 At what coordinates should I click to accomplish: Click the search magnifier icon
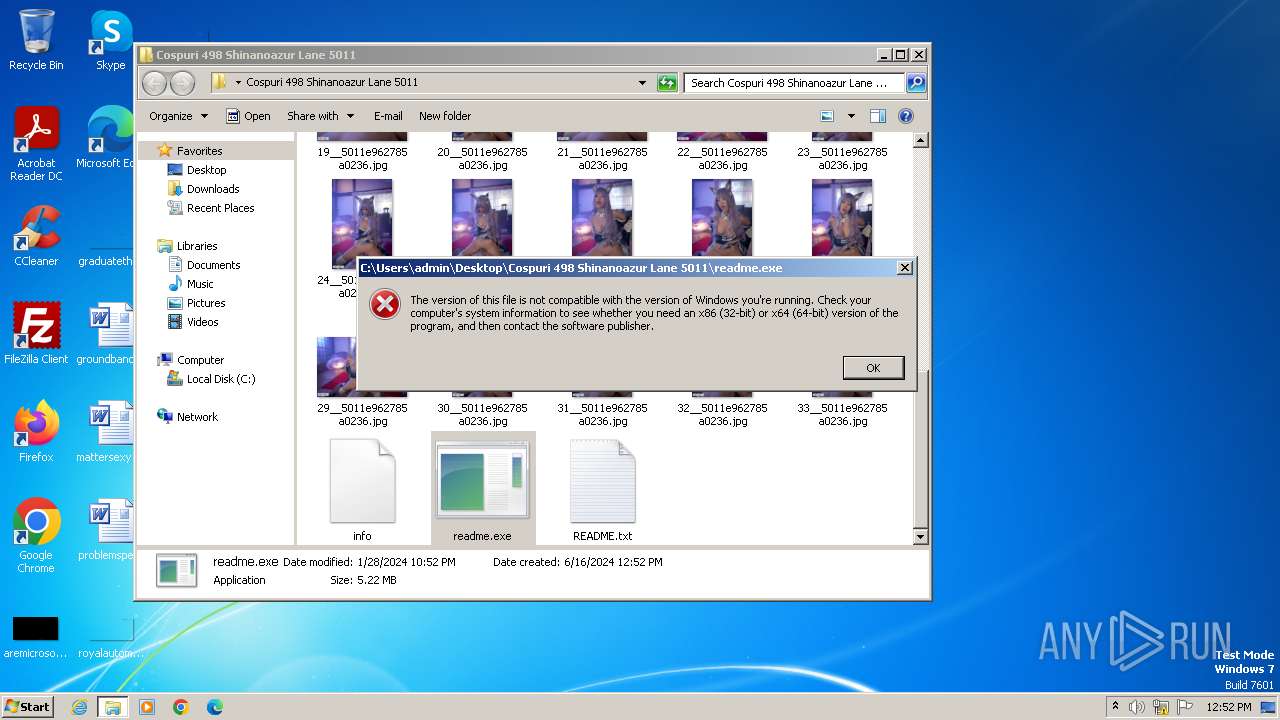(915, 83)
